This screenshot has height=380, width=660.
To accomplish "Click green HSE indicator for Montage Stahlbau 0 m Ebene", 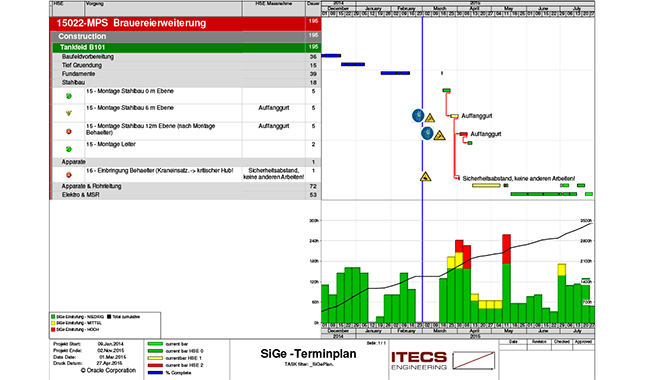I will pyautogui.click(x=69, y=96).
